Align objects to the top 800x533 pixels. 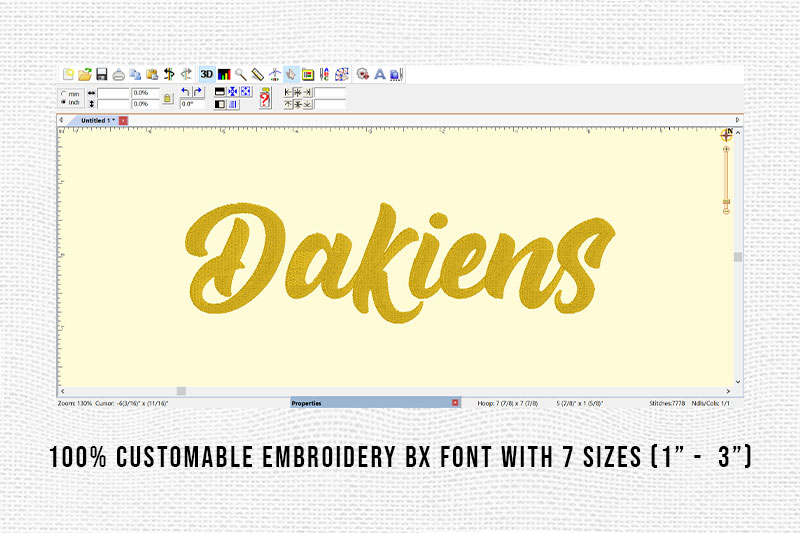tap(288, 104)
